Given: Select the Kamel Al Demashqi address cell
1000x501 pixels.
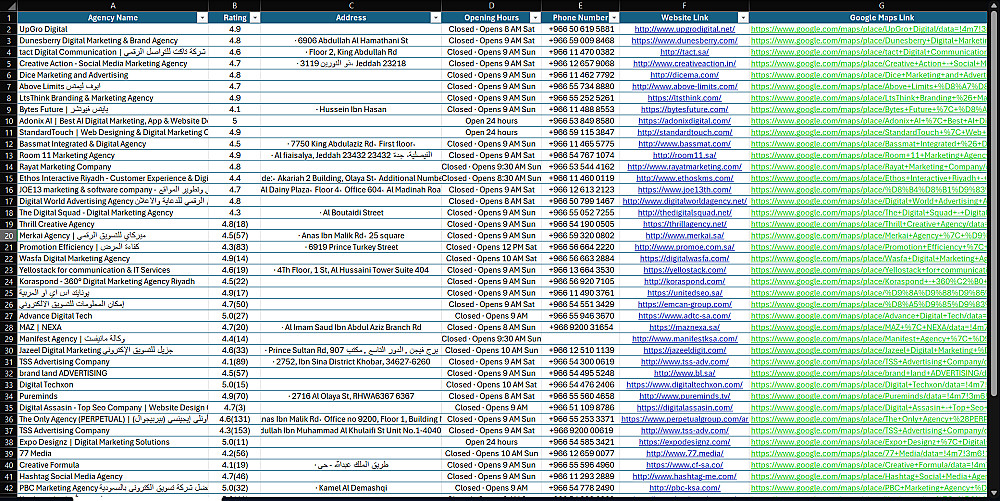Looking at the screenshot, I should (351, 488).
